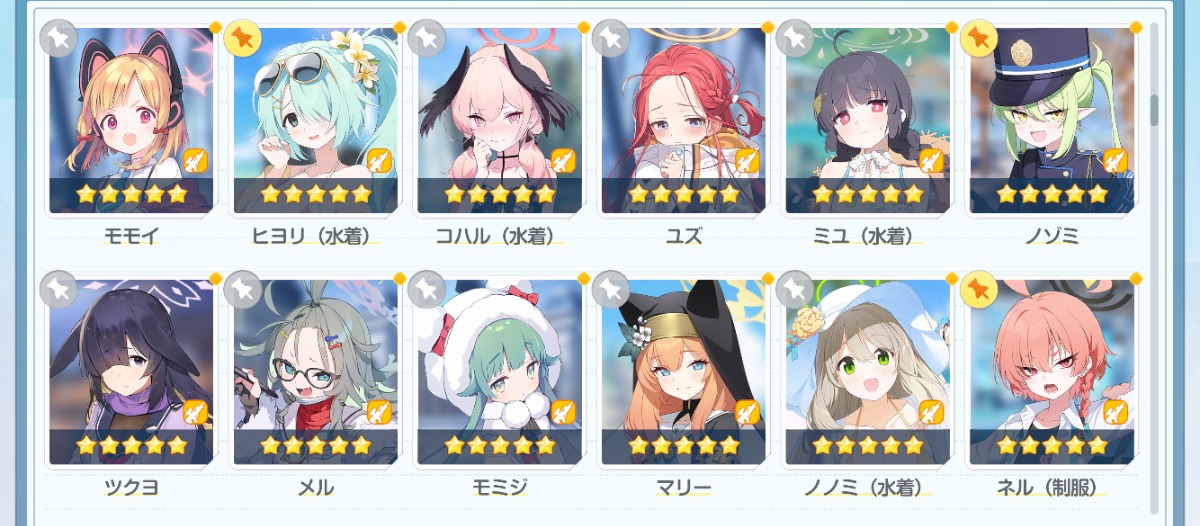Open マリー's character portrait

683,372
